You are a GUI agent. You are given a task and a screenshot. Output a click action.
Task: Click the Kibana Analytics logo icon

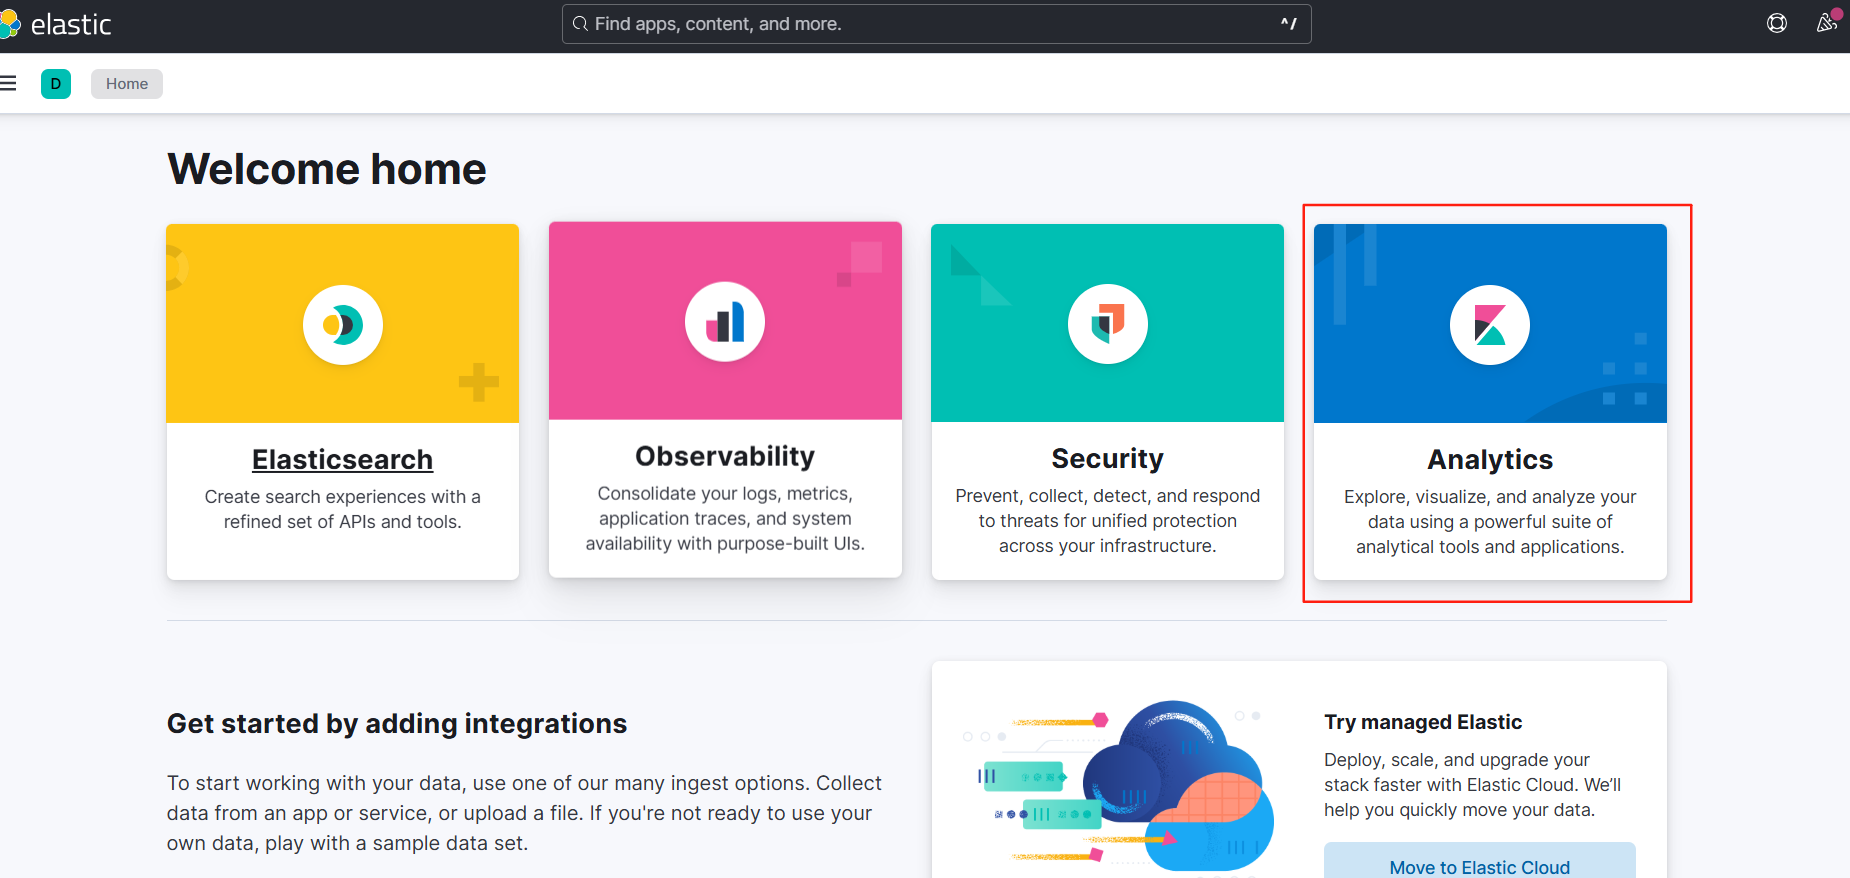tap(1490, 325)
